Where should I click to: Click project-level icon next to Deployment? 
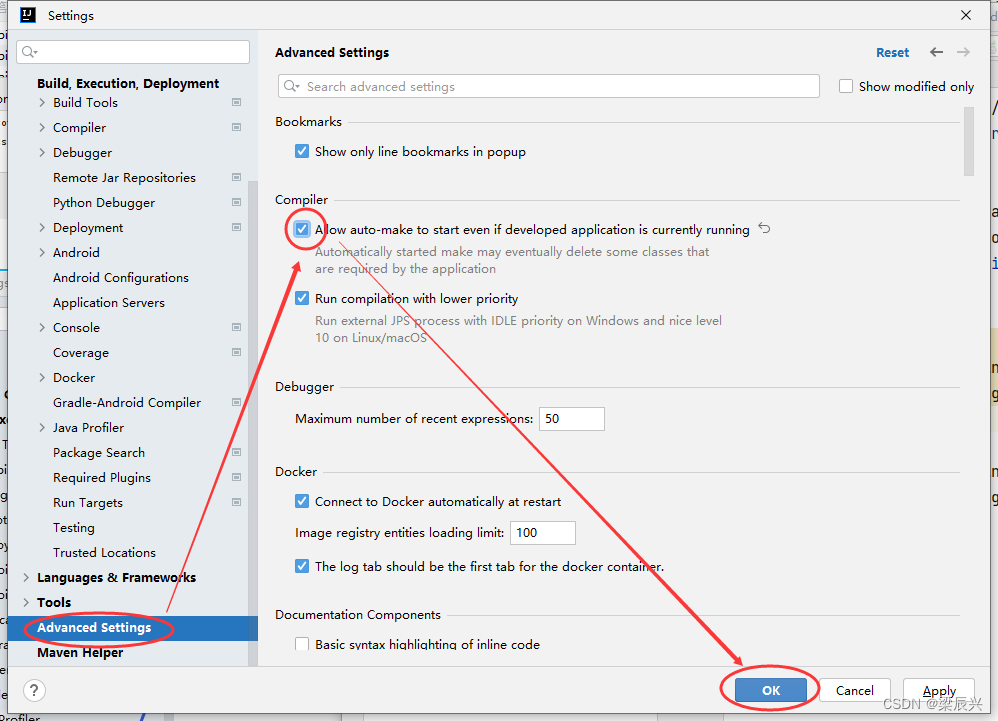(x=237, y=227)
